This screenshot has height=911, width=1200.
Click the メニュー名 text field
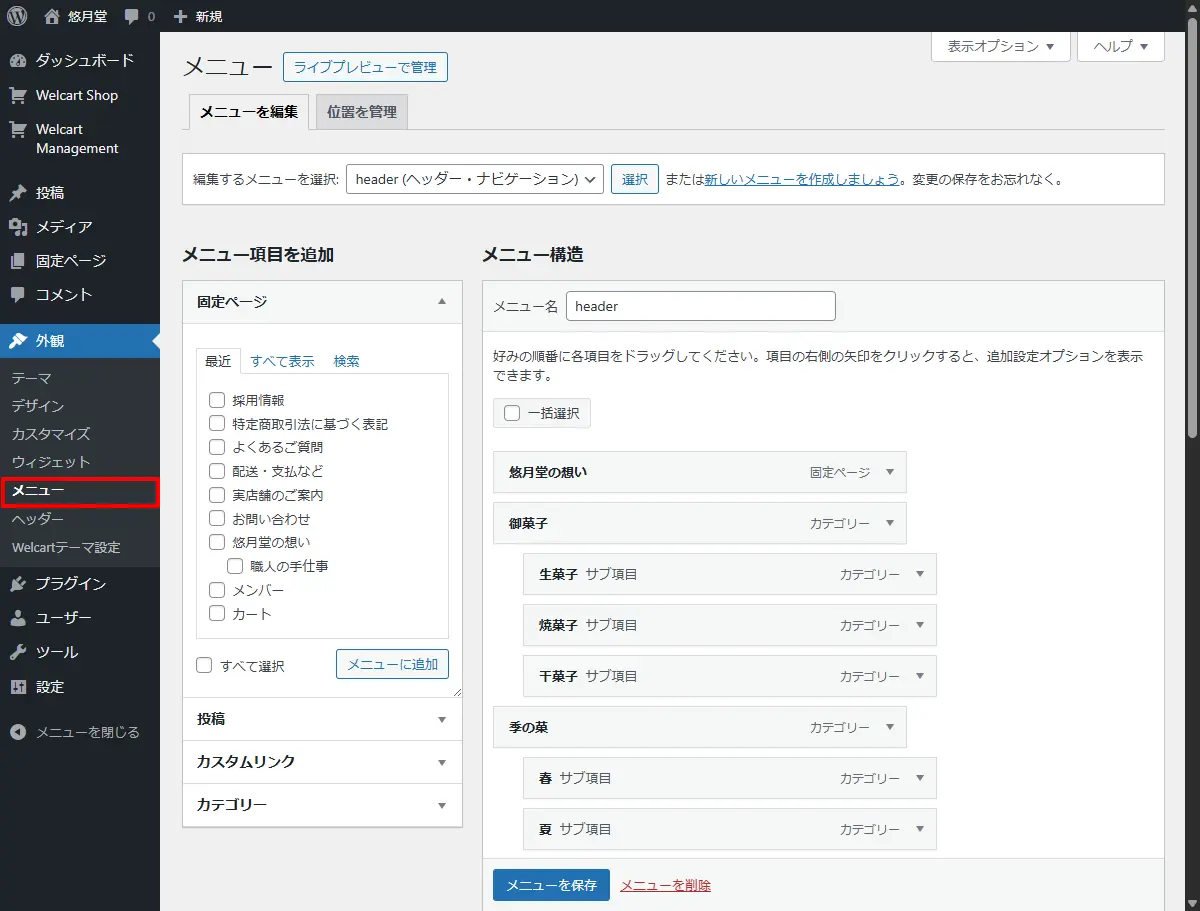700,306
